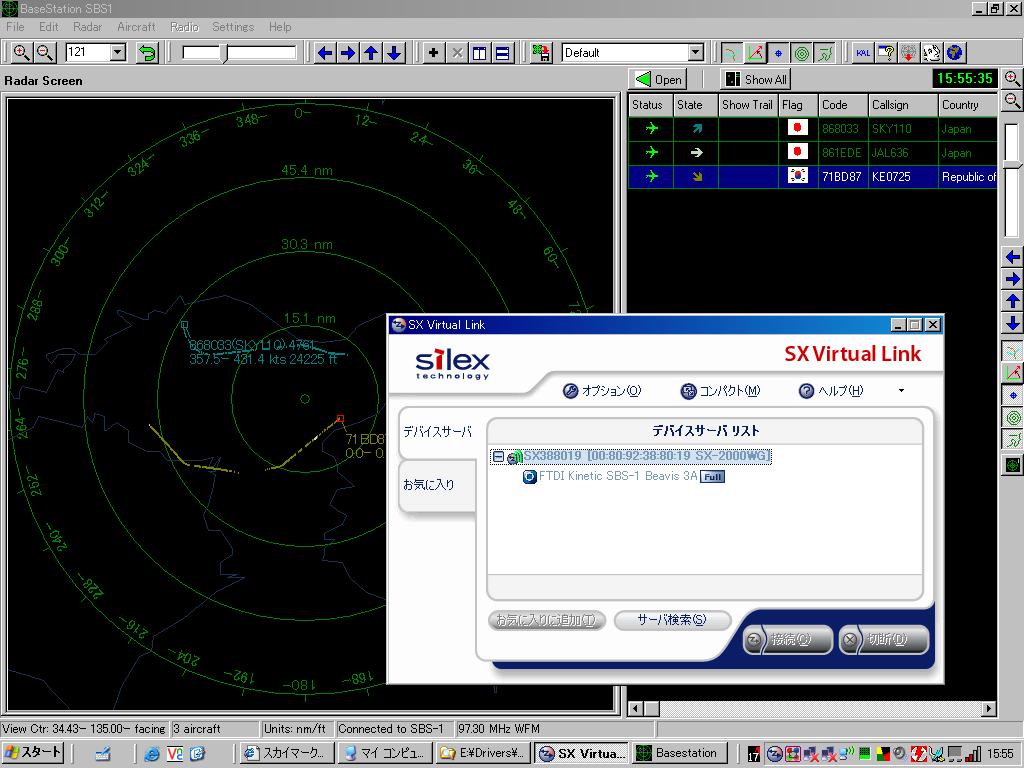1024x768 pixels.
Task: Sort by Country column header
Action: coord(968,105)
